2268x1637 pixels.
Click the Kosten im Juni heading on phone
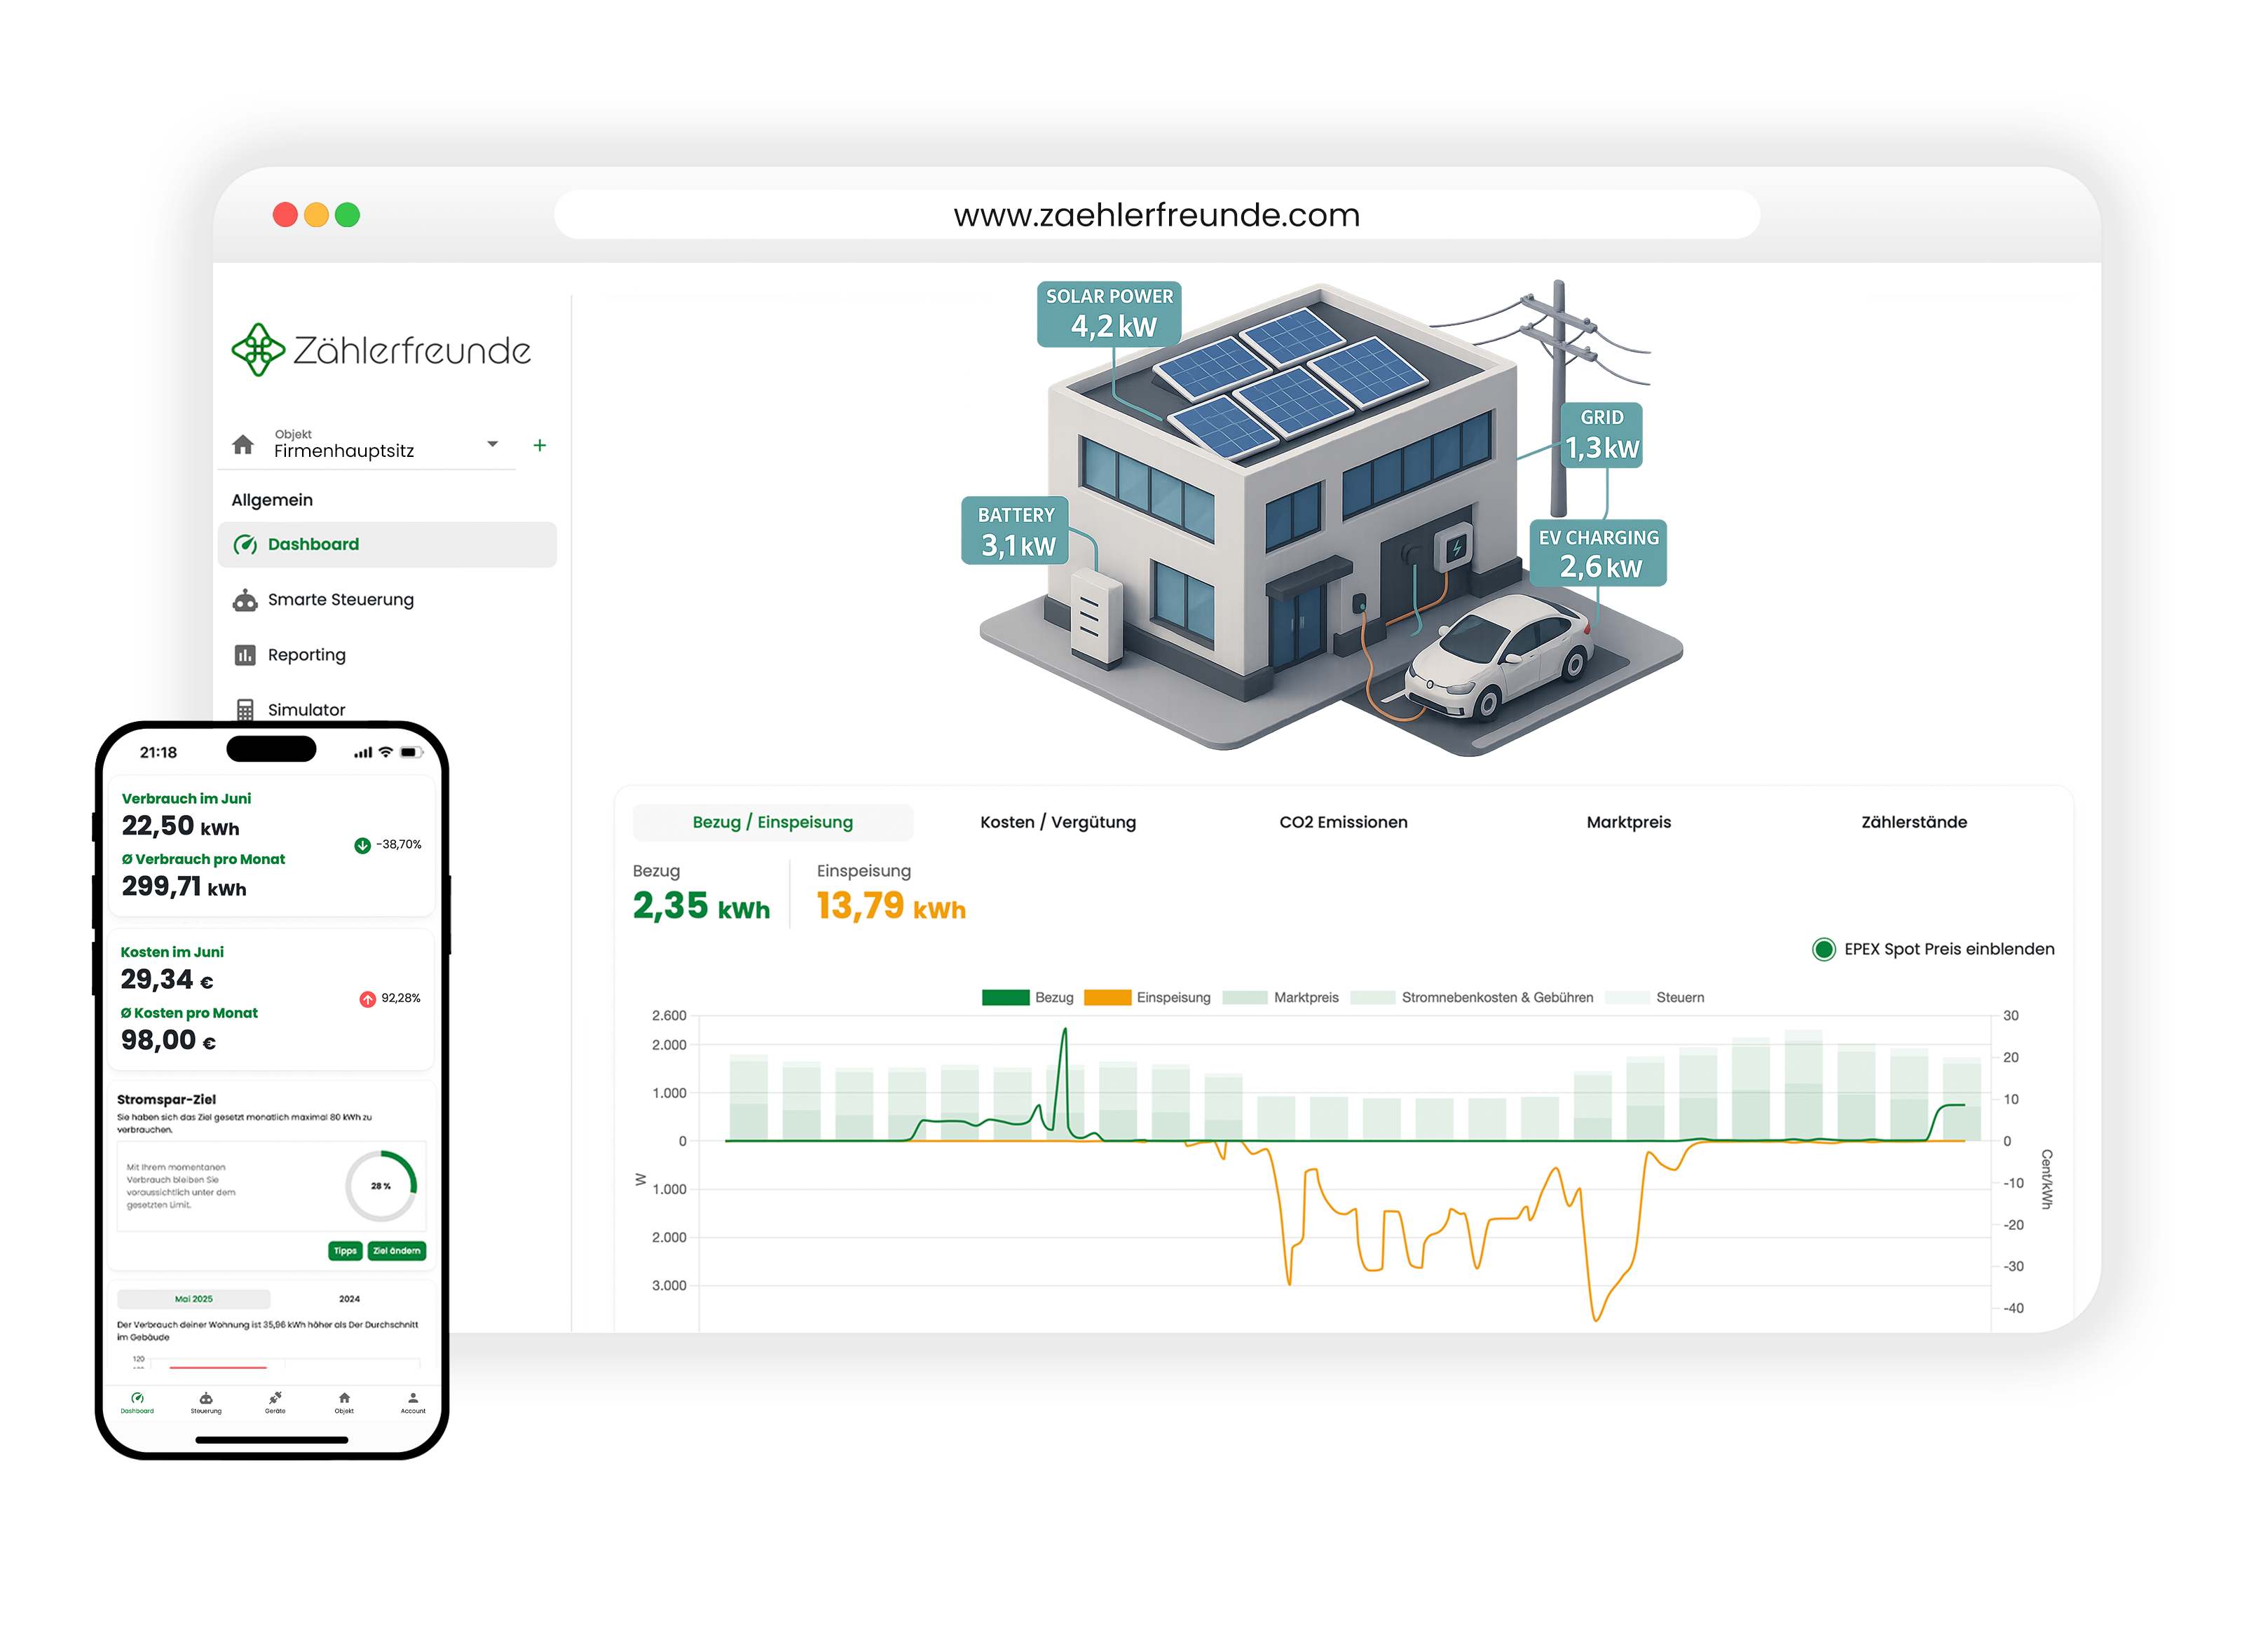coord(172,952)
